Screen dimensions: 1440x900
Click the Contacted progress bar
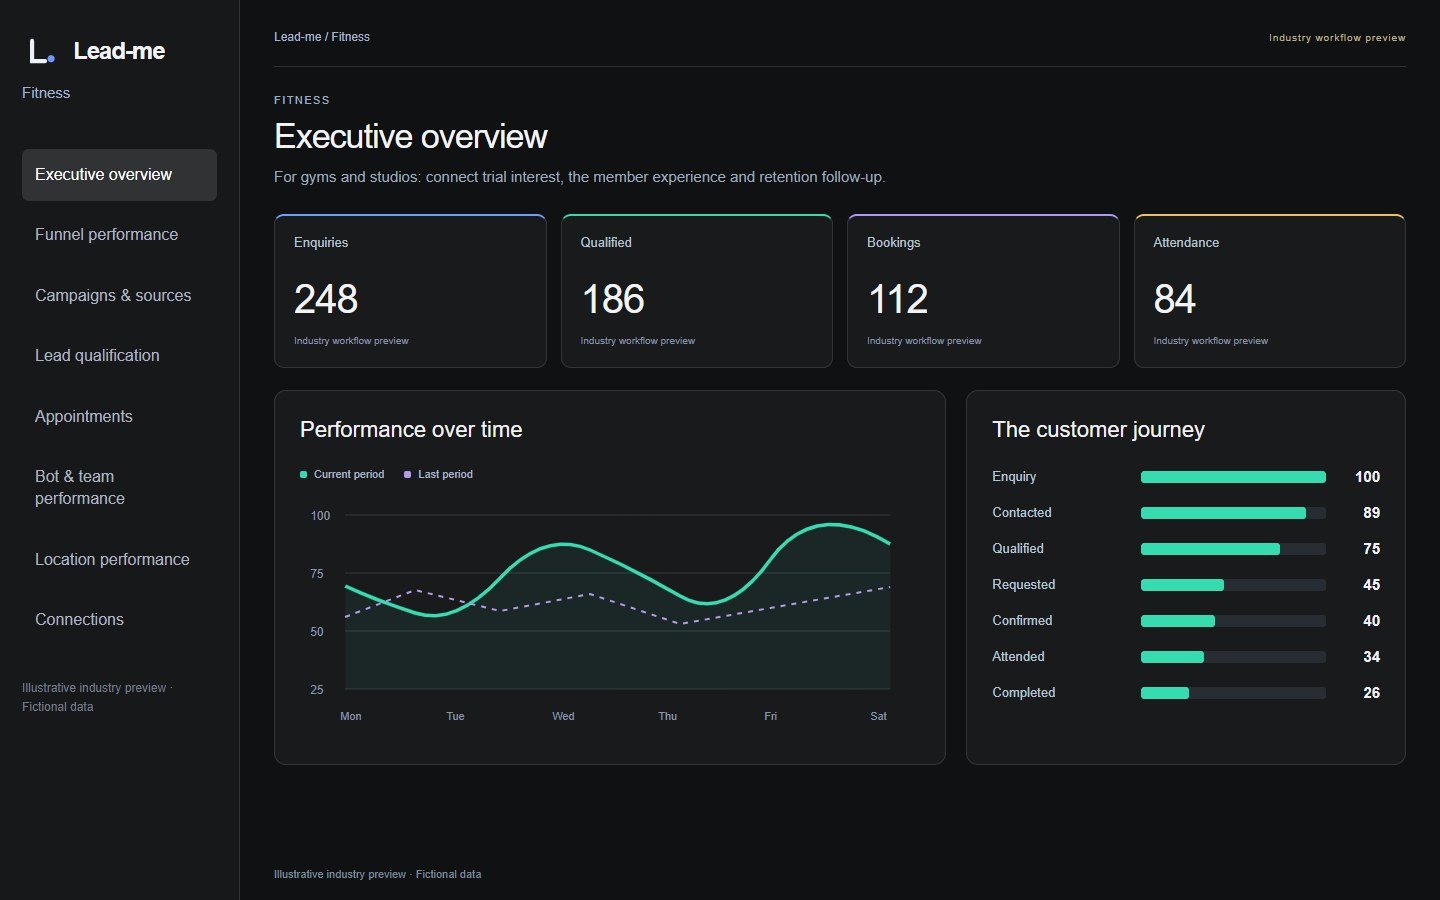(1233, 513)
